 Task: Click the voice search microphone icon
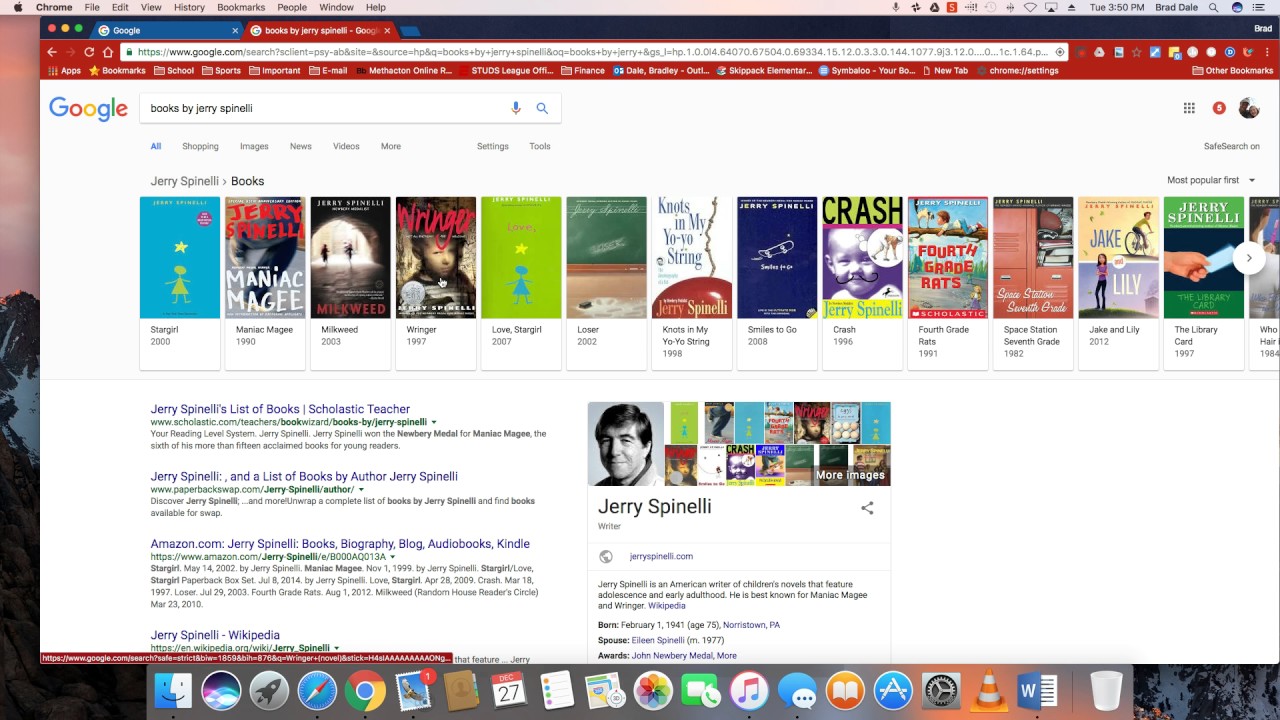[516, 108]
